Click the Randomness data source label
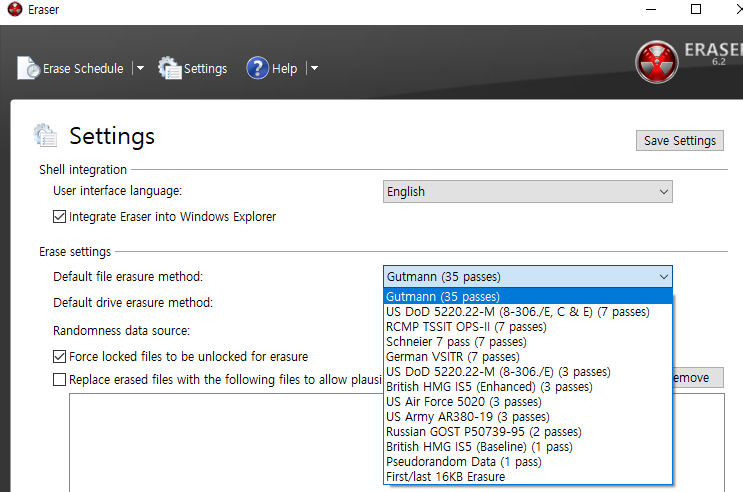The width and height of the screenshot is (743, 492). click(x=121, y=330)
